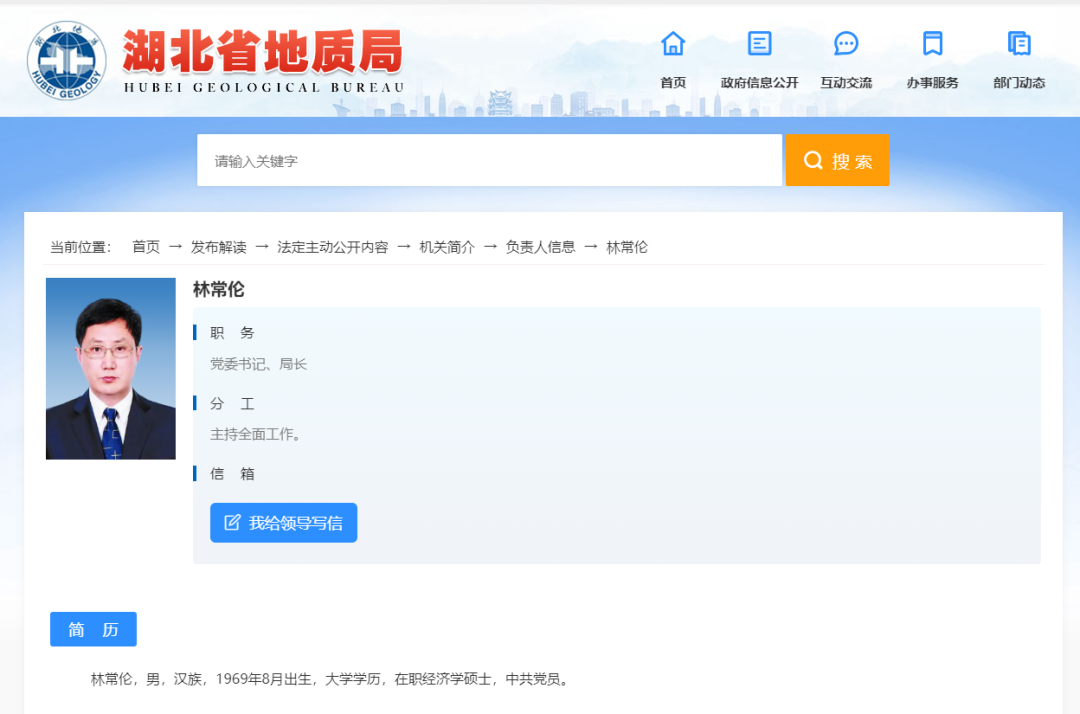Open the 首页 navigation menu label

(x=673, y=83)
